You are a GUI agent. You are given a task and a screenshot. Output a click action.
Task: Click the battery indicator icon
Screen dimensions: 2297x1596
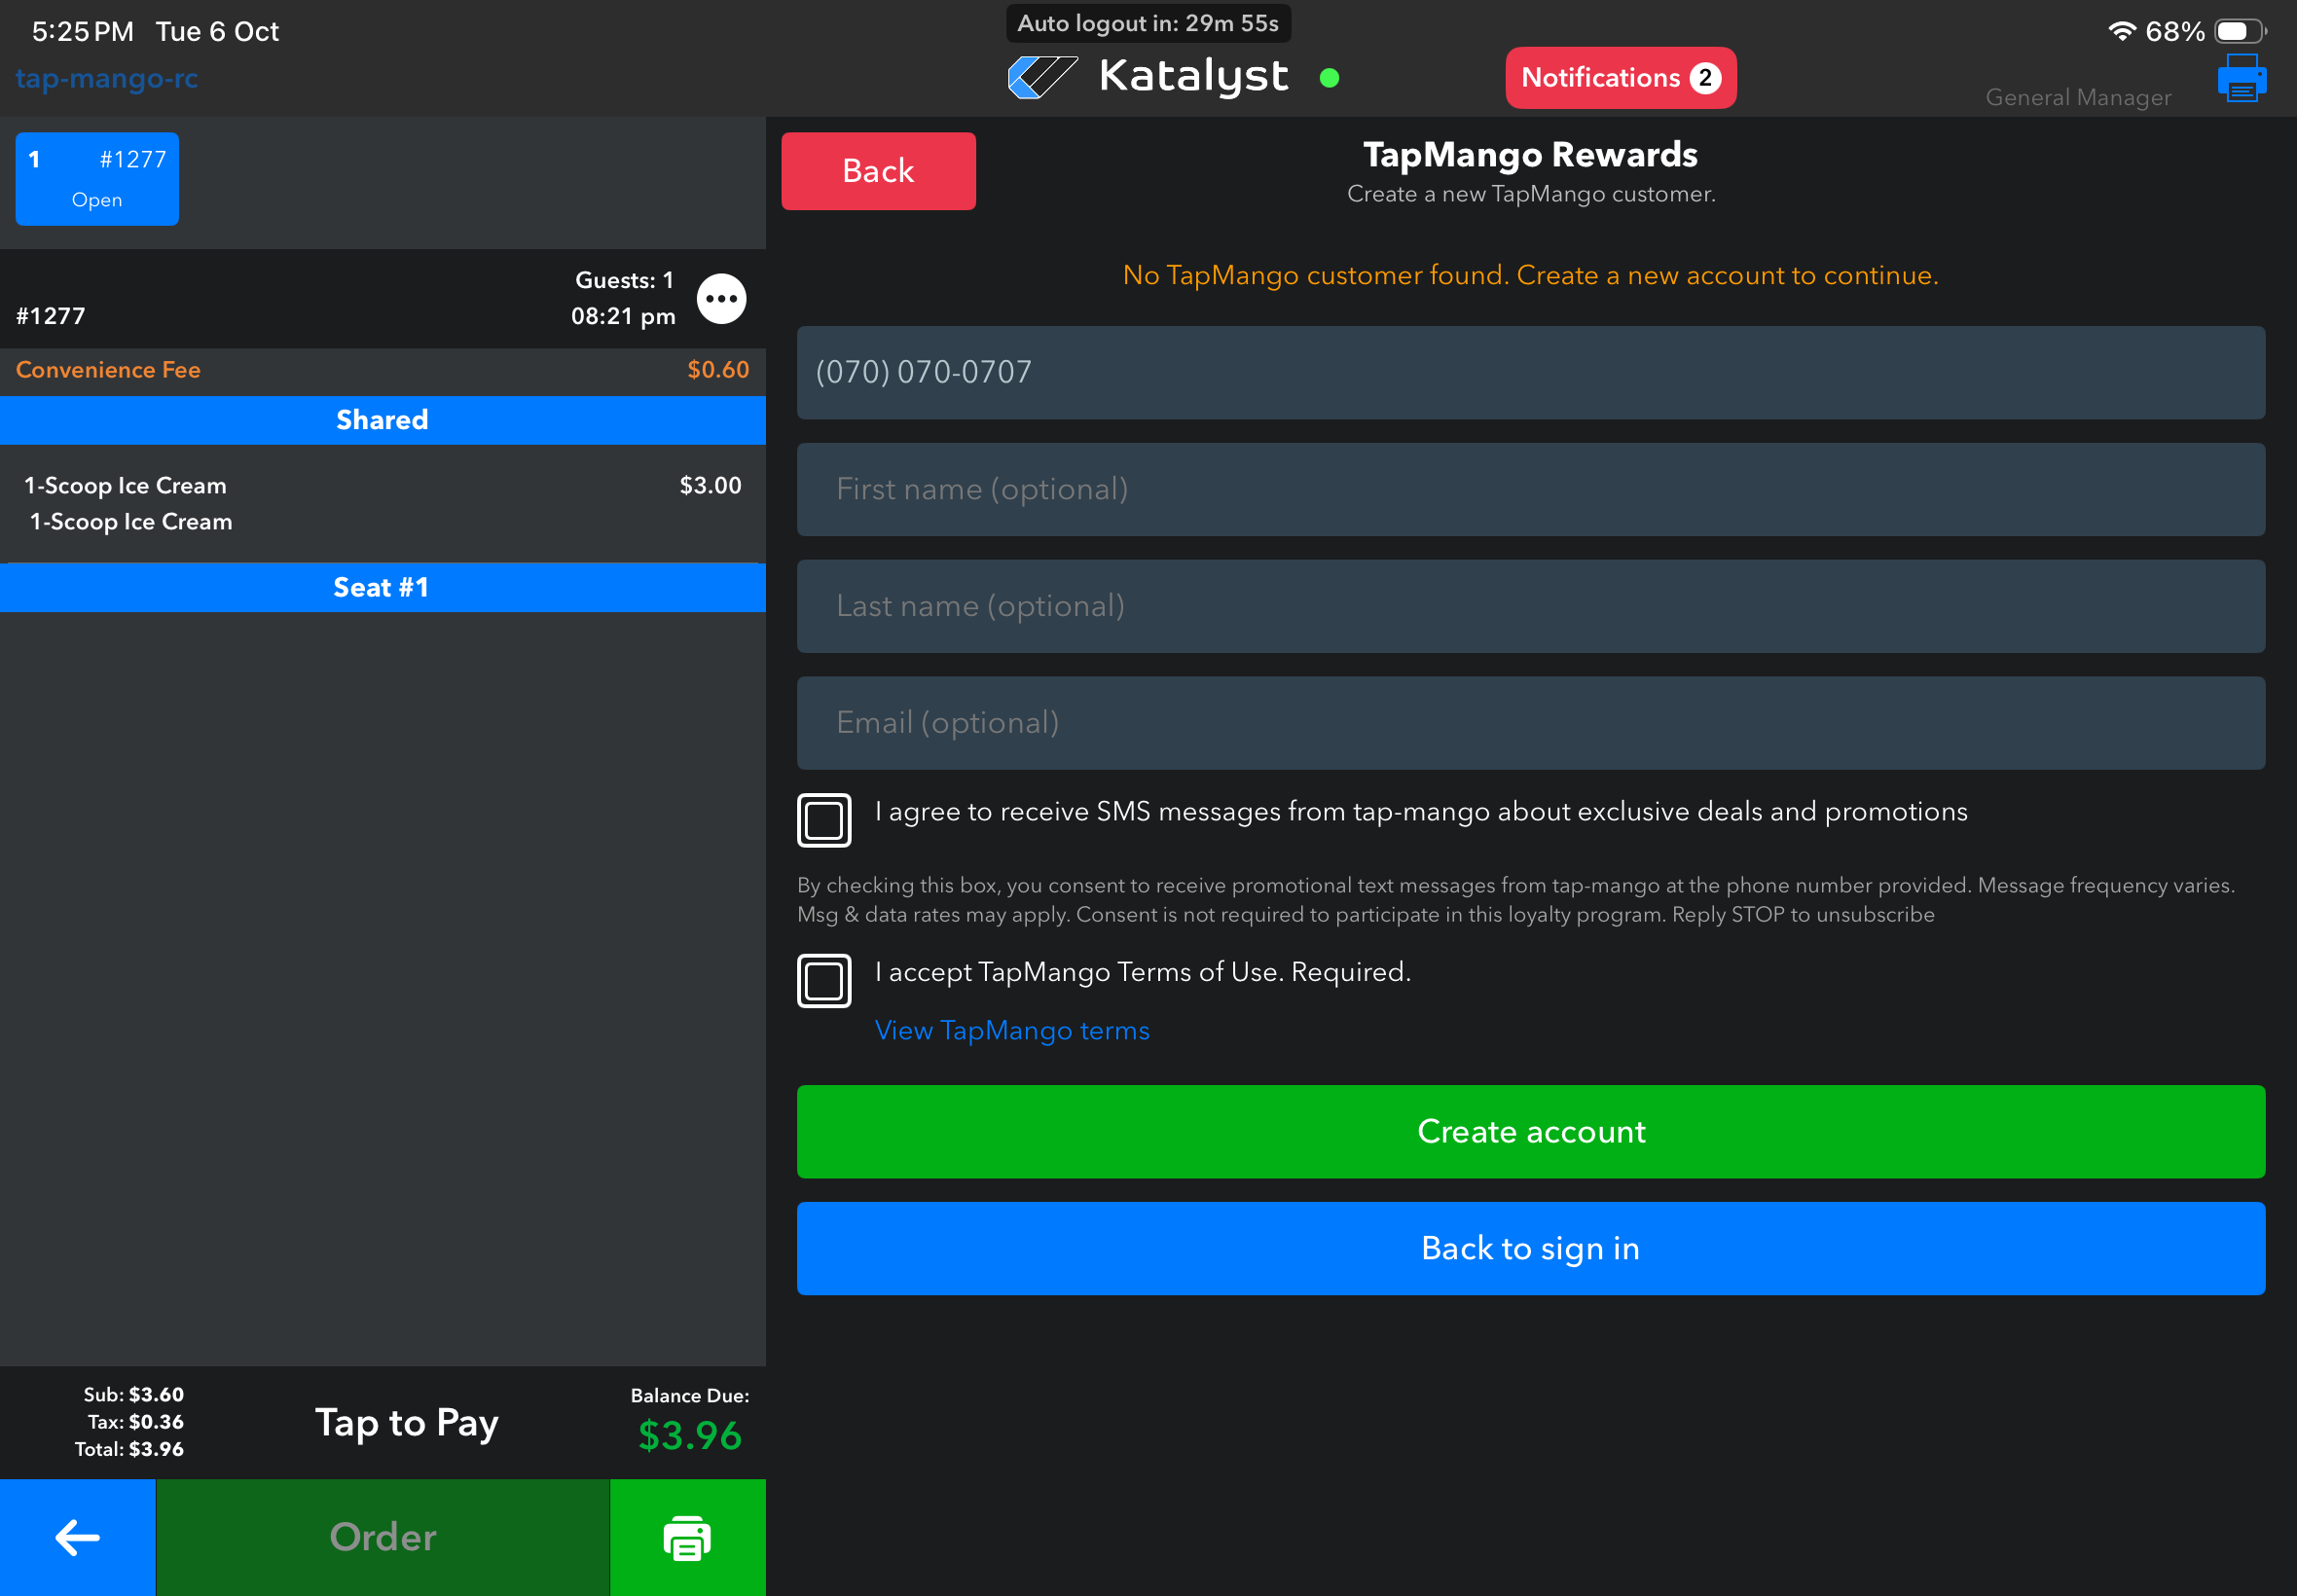click(x=2240, y=31)
